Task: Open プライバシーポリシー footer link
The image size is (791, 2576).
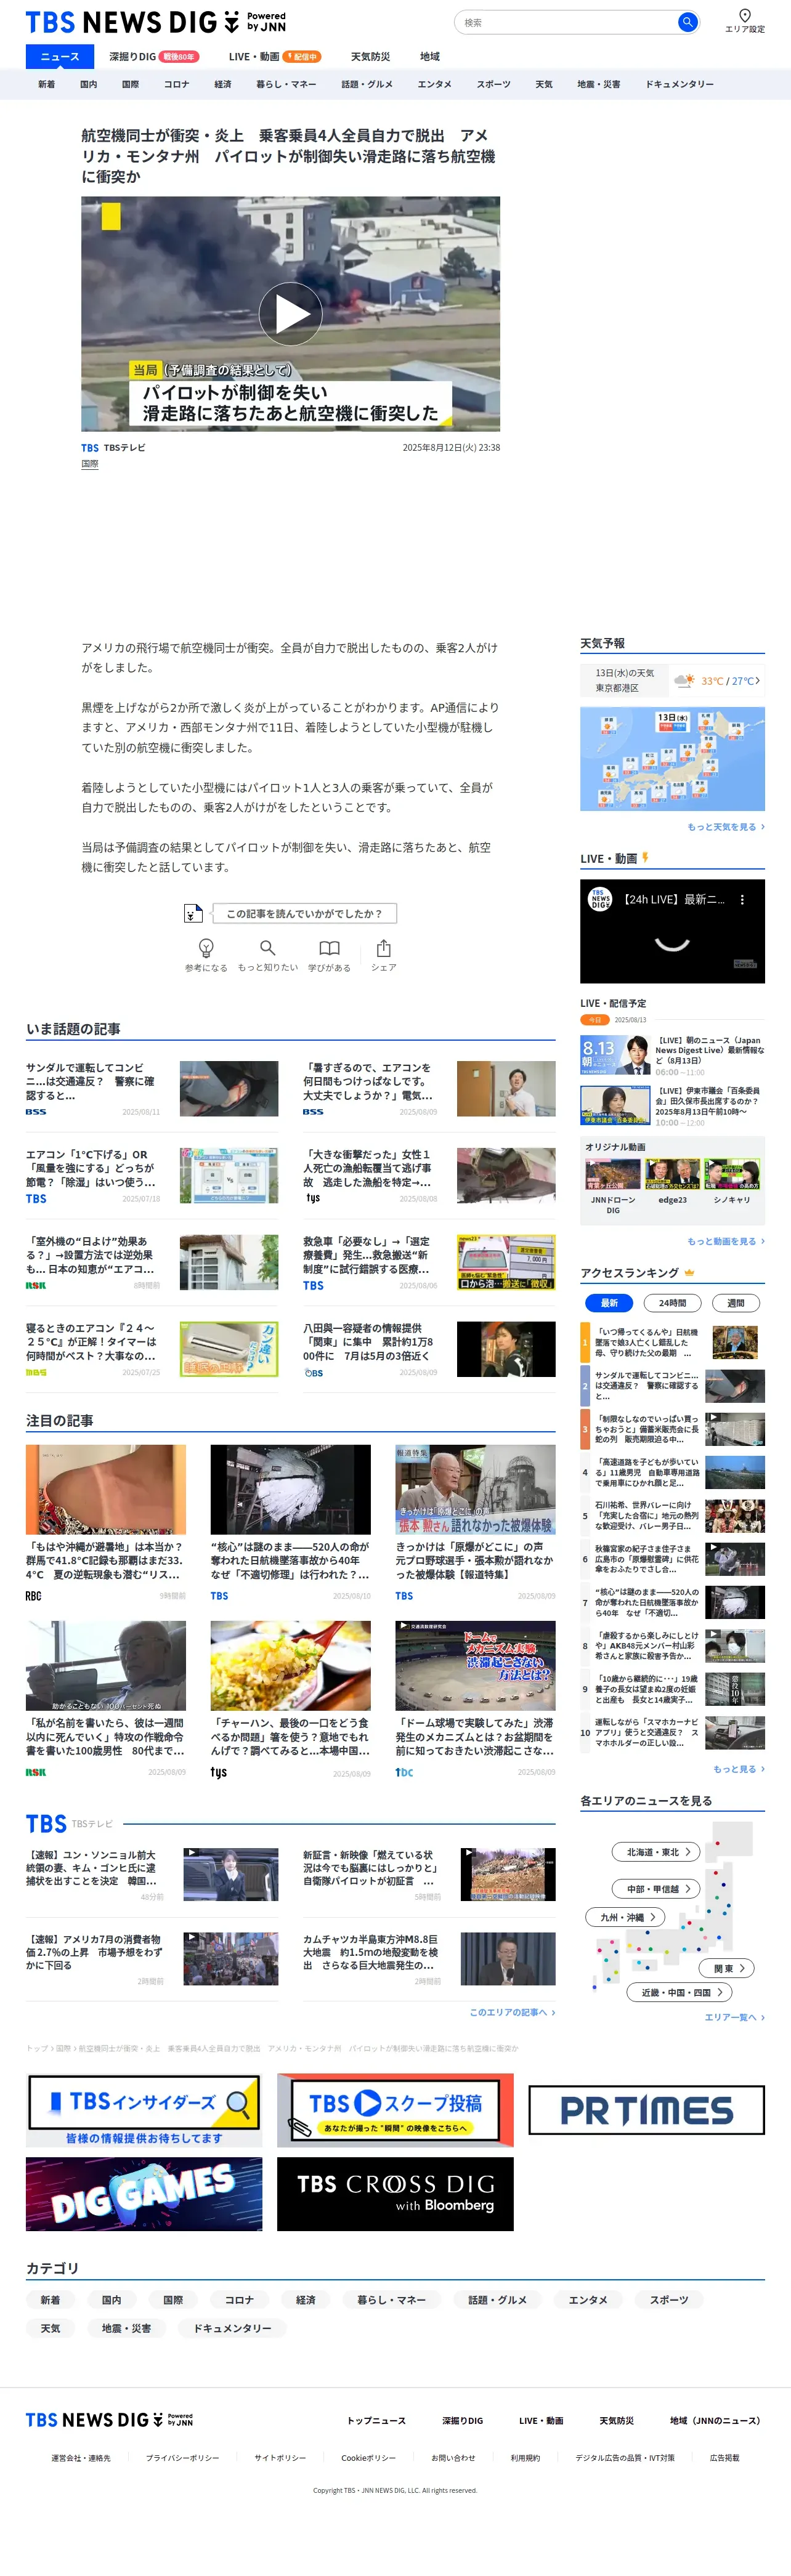Action: pyautogui.click(x=182, y=2457)
